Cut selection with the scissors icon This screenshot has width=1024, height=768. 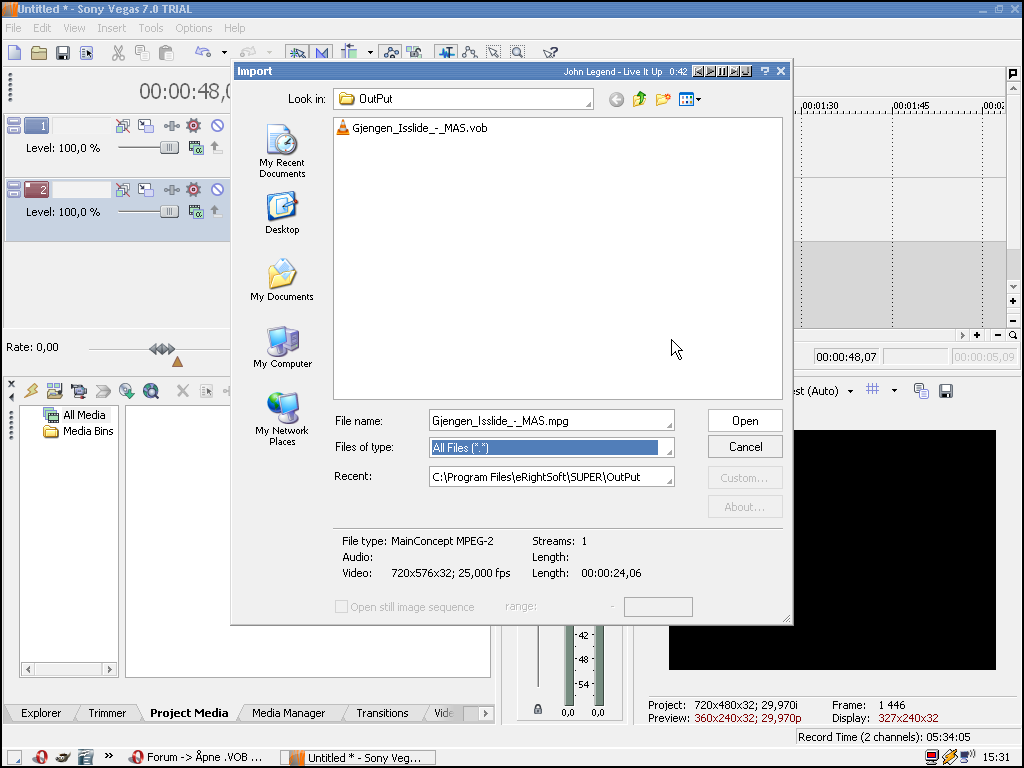[118, 53]
